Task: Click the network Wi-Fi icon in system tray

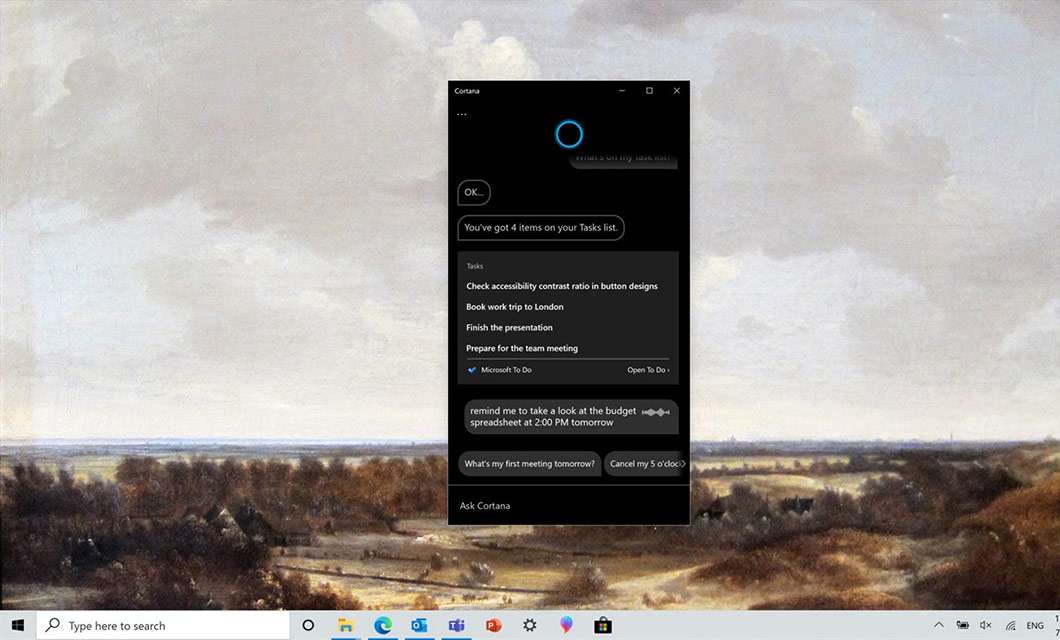Action: [x=1010, y=626]
